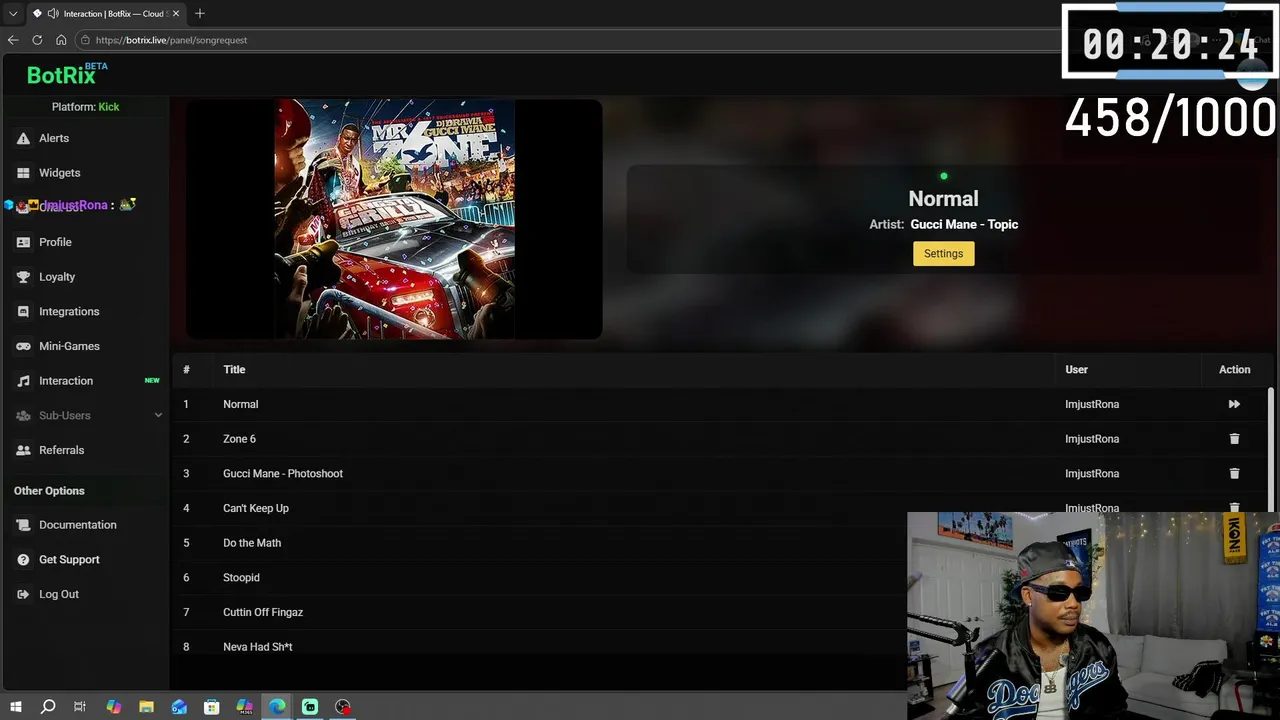Open the Mini-Games menu label
Image resolution: width=1280 pixels, height=720 pixels.
click(x=69, y=346)
